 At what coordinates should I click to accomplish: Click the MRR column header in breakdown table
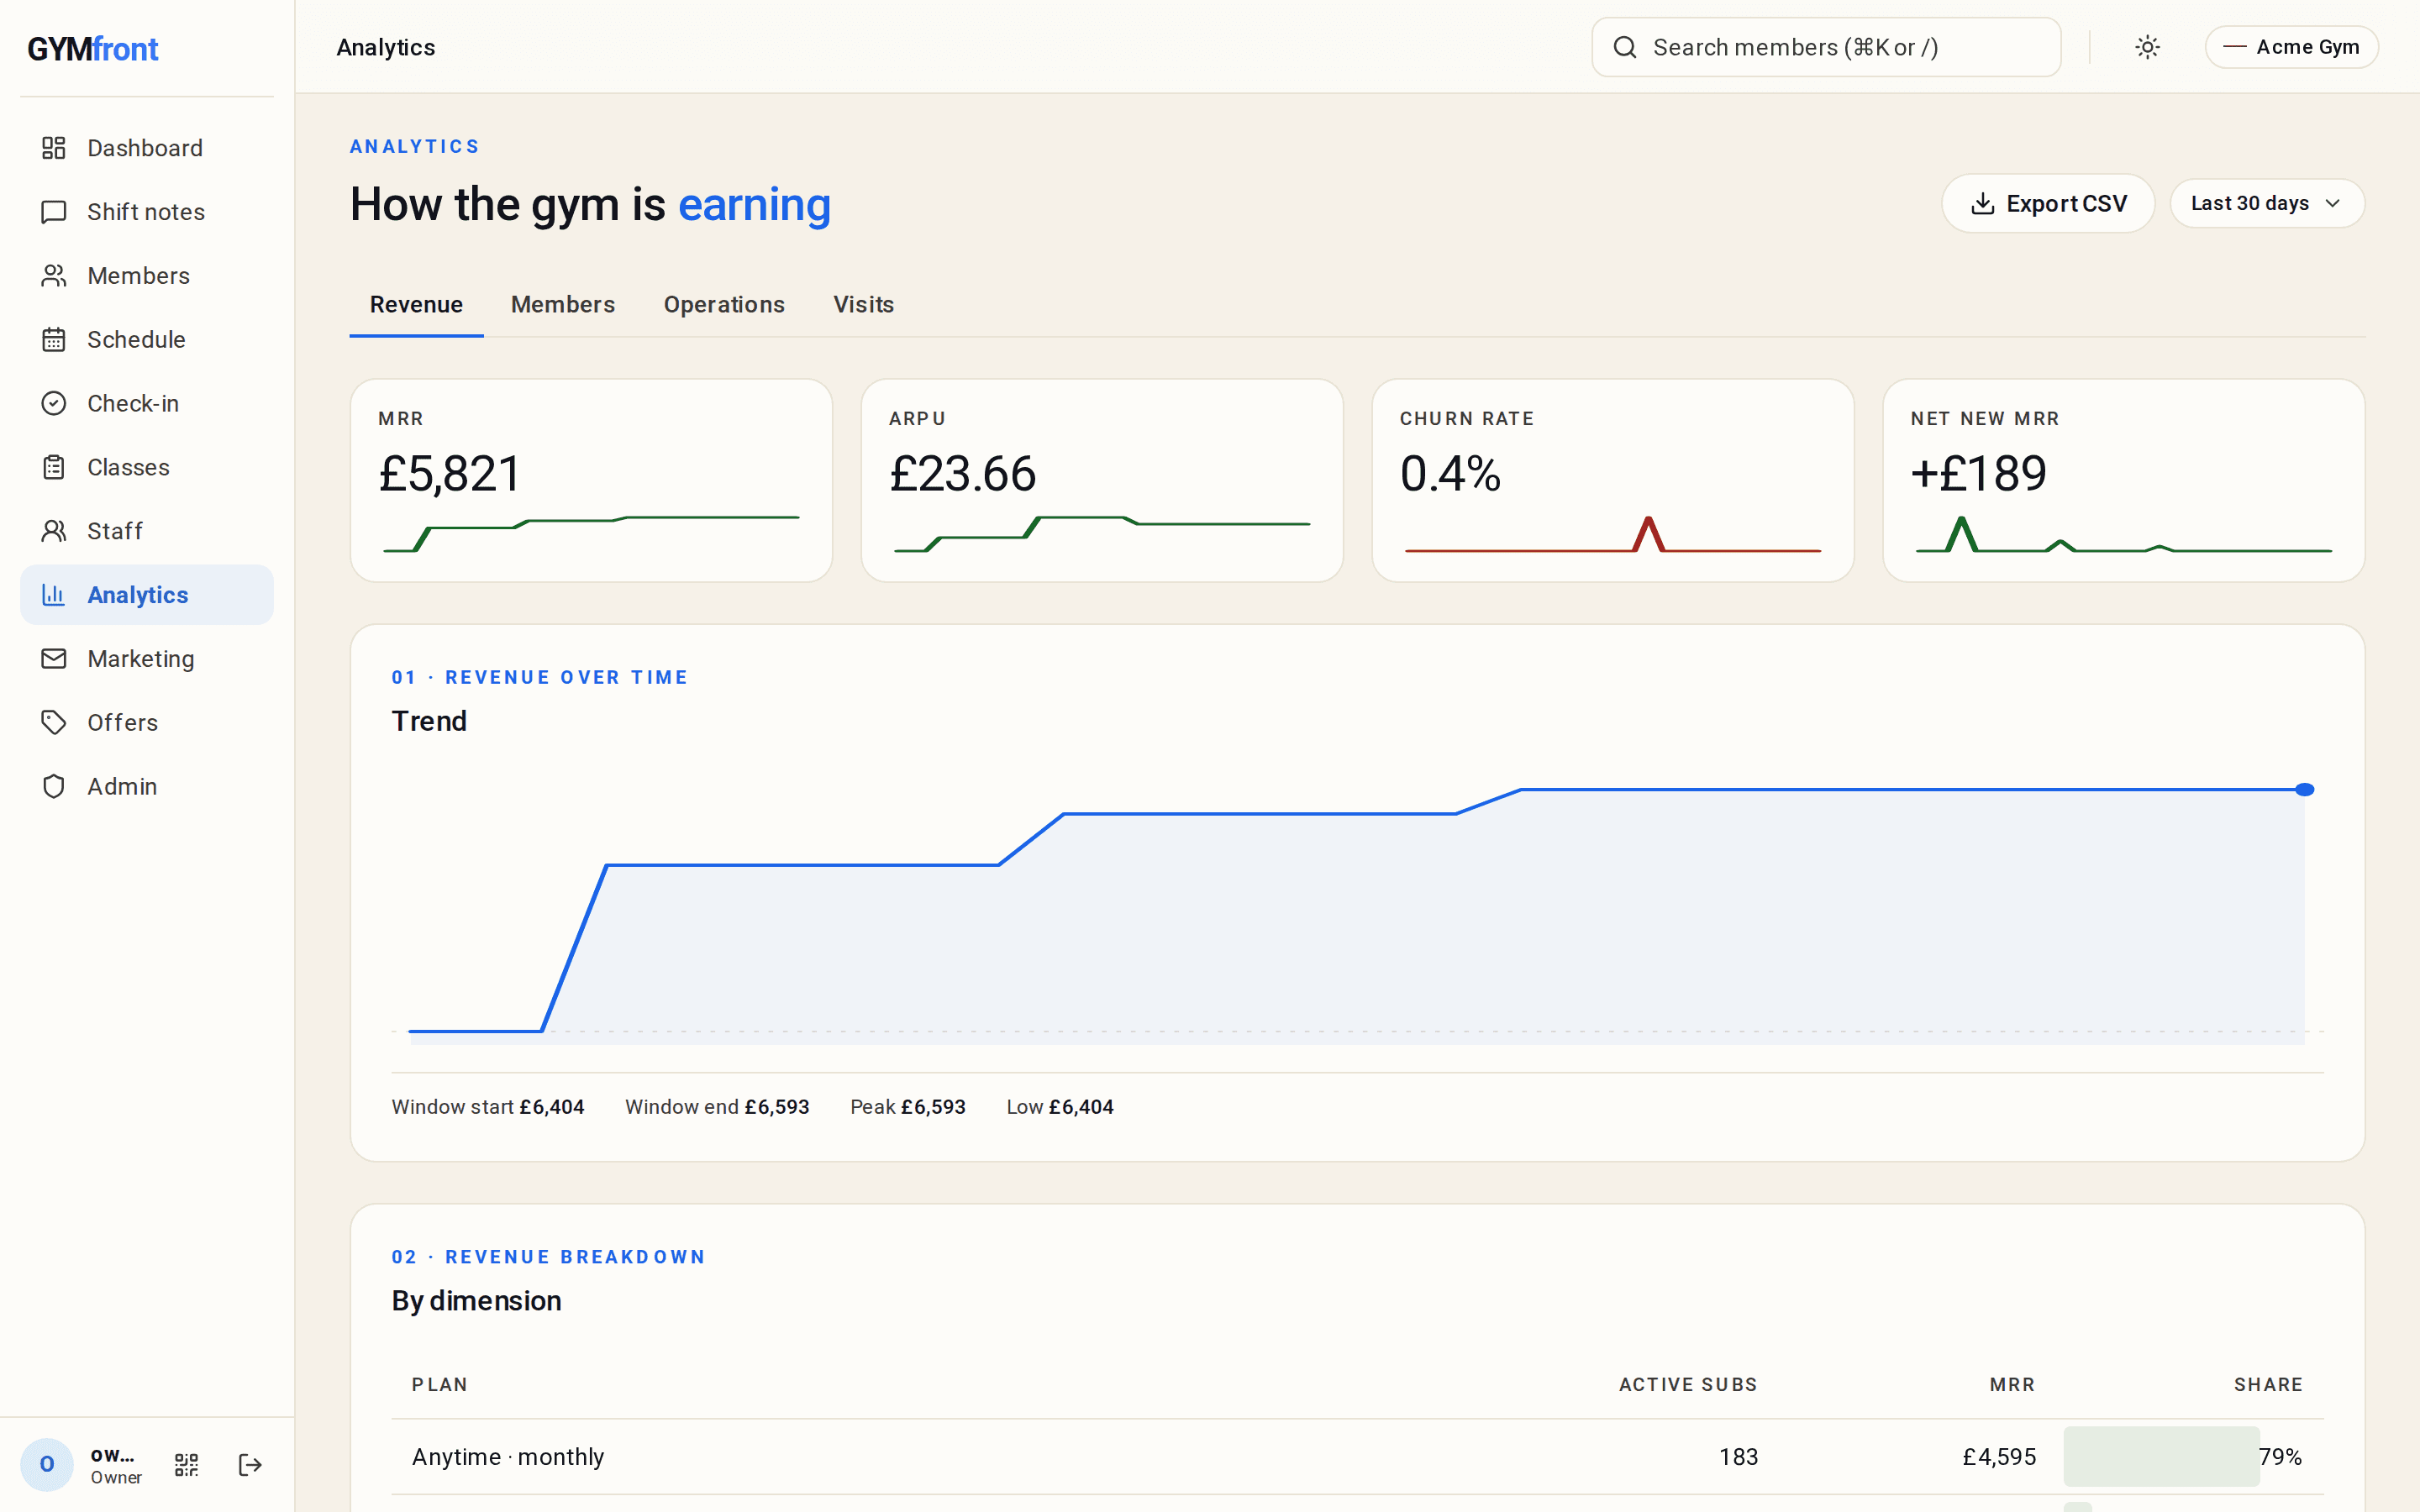pyautogui.click(x=2012, y=1385)
